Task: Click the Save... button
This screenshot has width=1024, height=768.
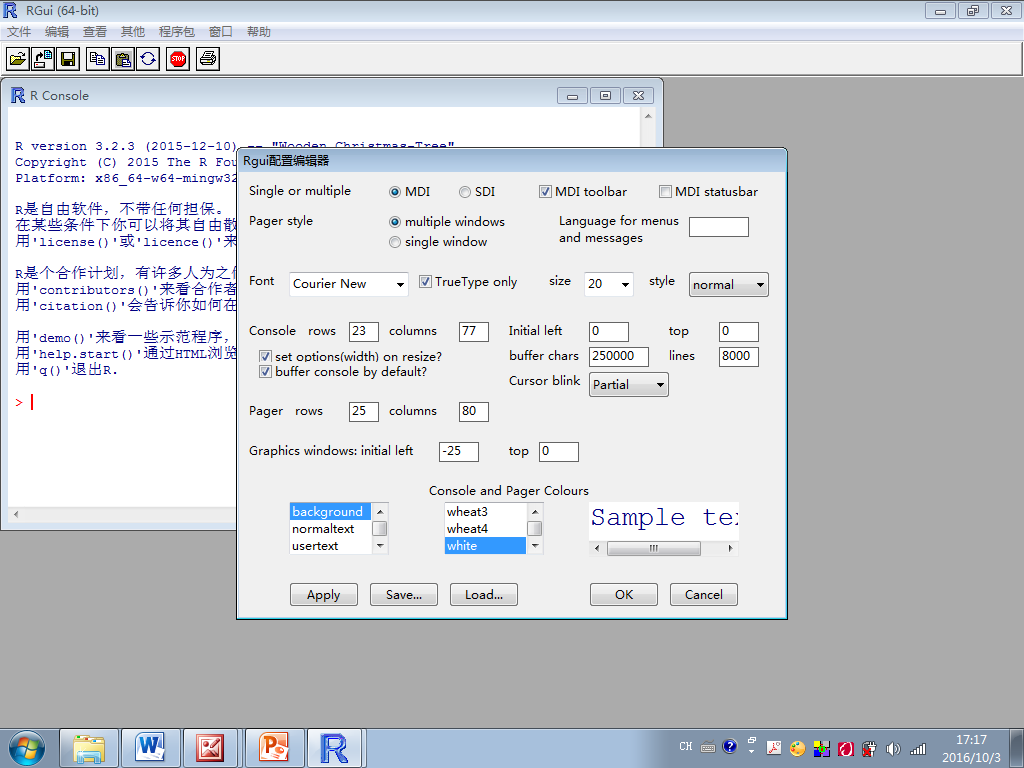Action: point(404,595)
